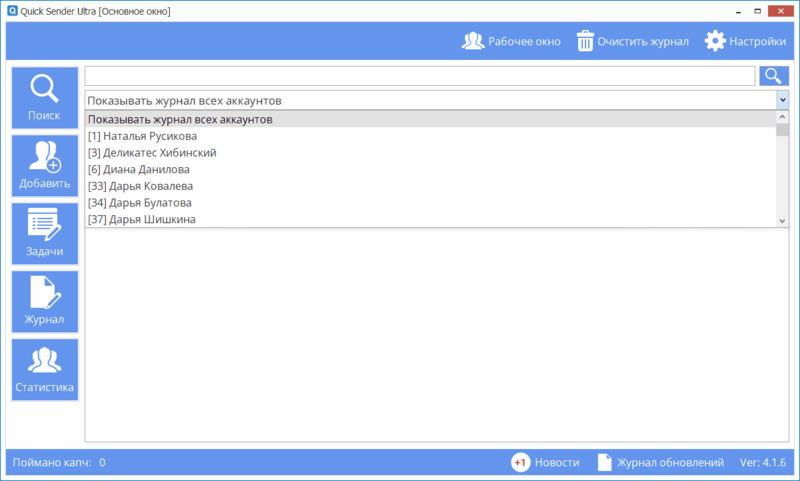Open the Задачи panel
Image resolution: width=800 pixels, height=481 pixels.
tap(44, 234)
